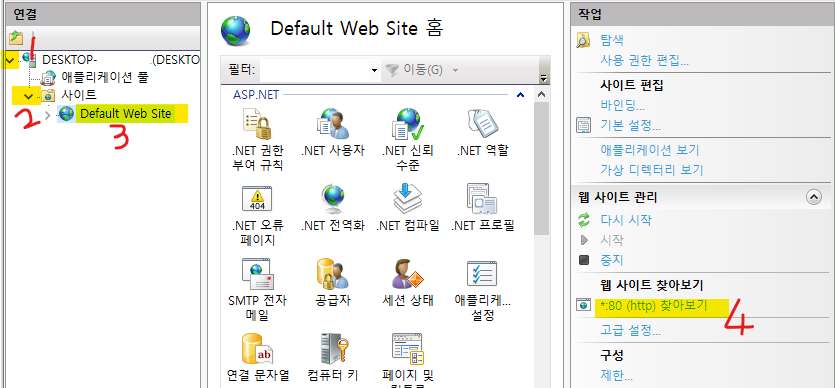Click the create connection toolbar icon

(16, 38)
